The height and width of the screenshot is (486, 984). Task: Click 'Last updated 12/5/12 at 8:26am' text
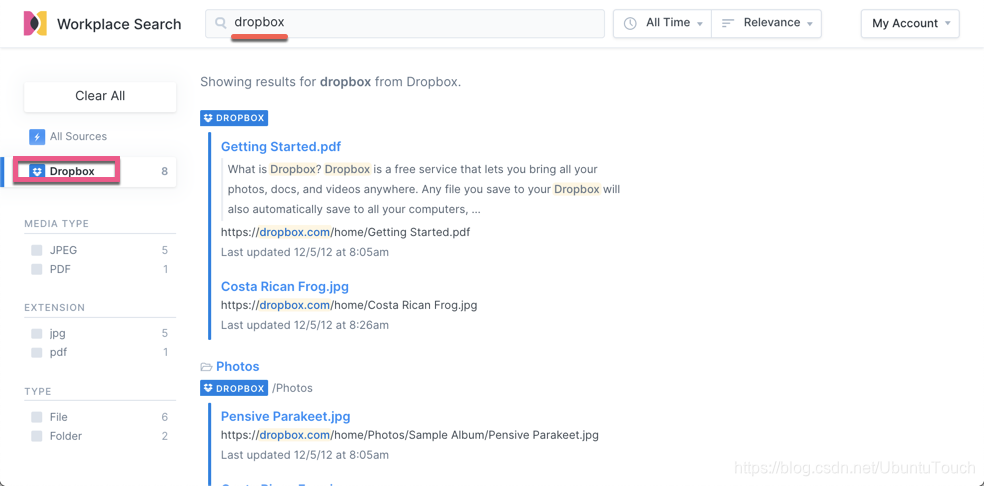click(x=305, y=325)
